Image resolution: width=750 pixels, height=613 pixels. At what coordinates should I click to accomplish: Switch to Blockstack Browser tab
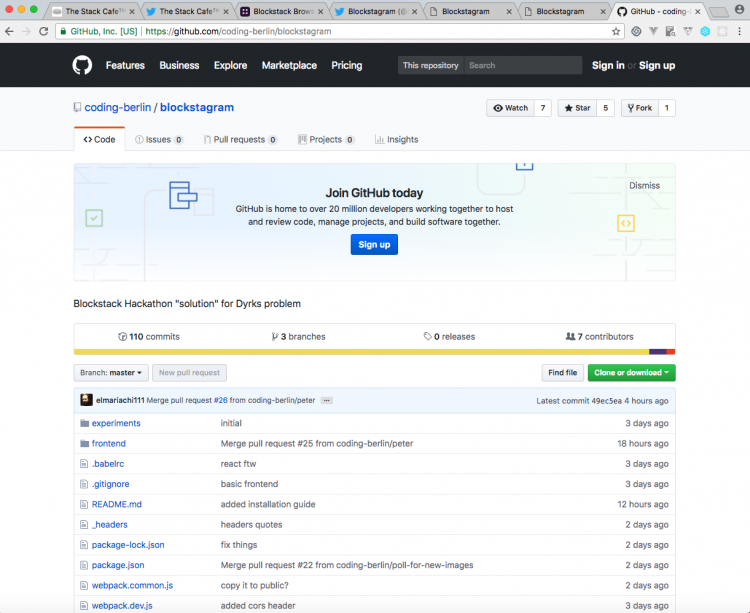click(x=281, y=11)
